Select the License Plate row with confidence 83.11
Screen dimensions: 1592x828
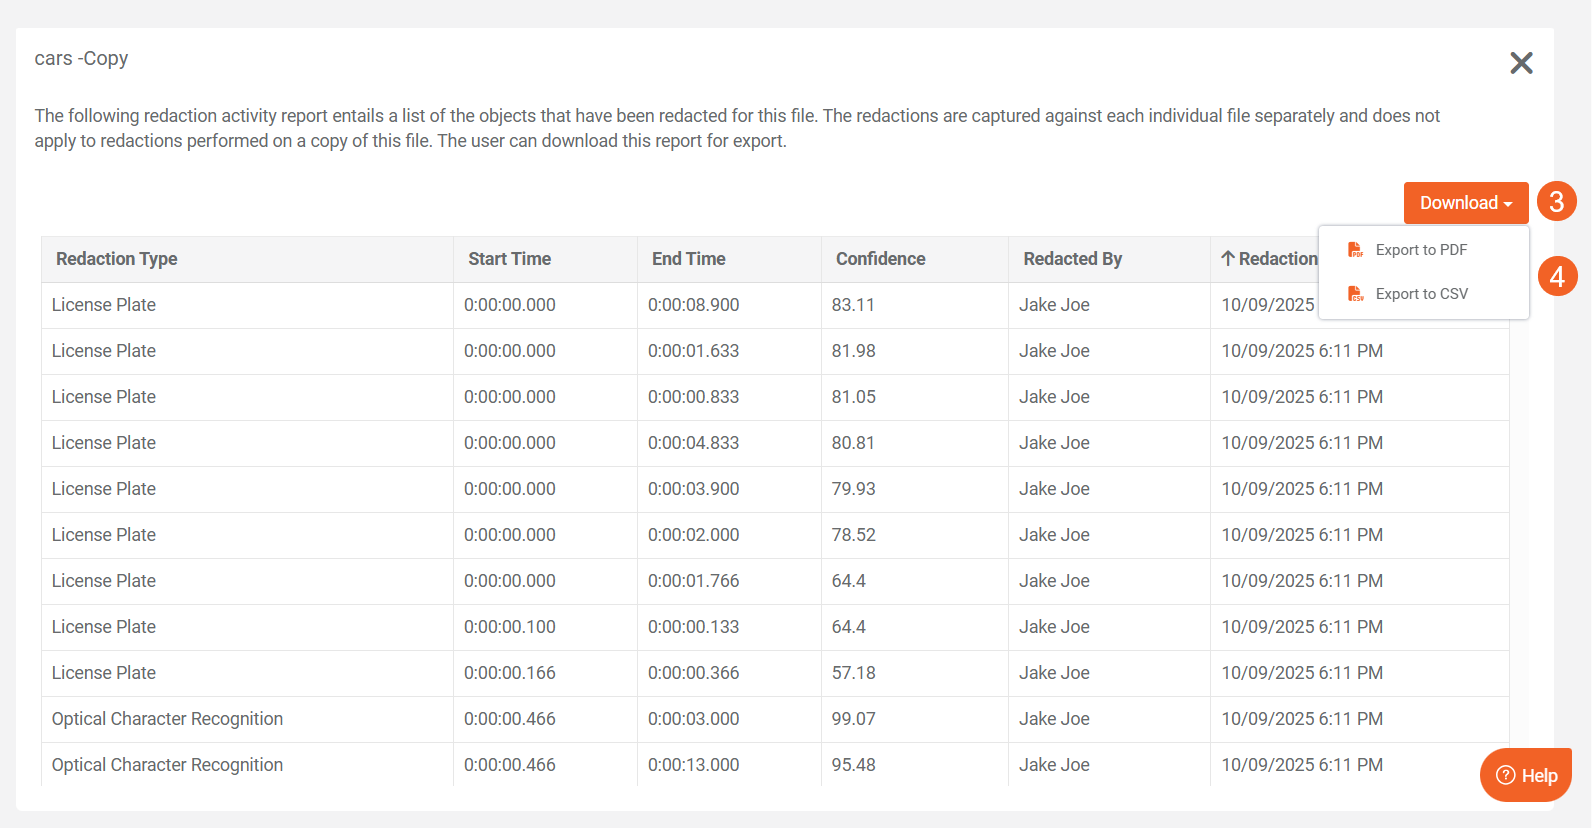pyautogui.click(x=104, y=305)
